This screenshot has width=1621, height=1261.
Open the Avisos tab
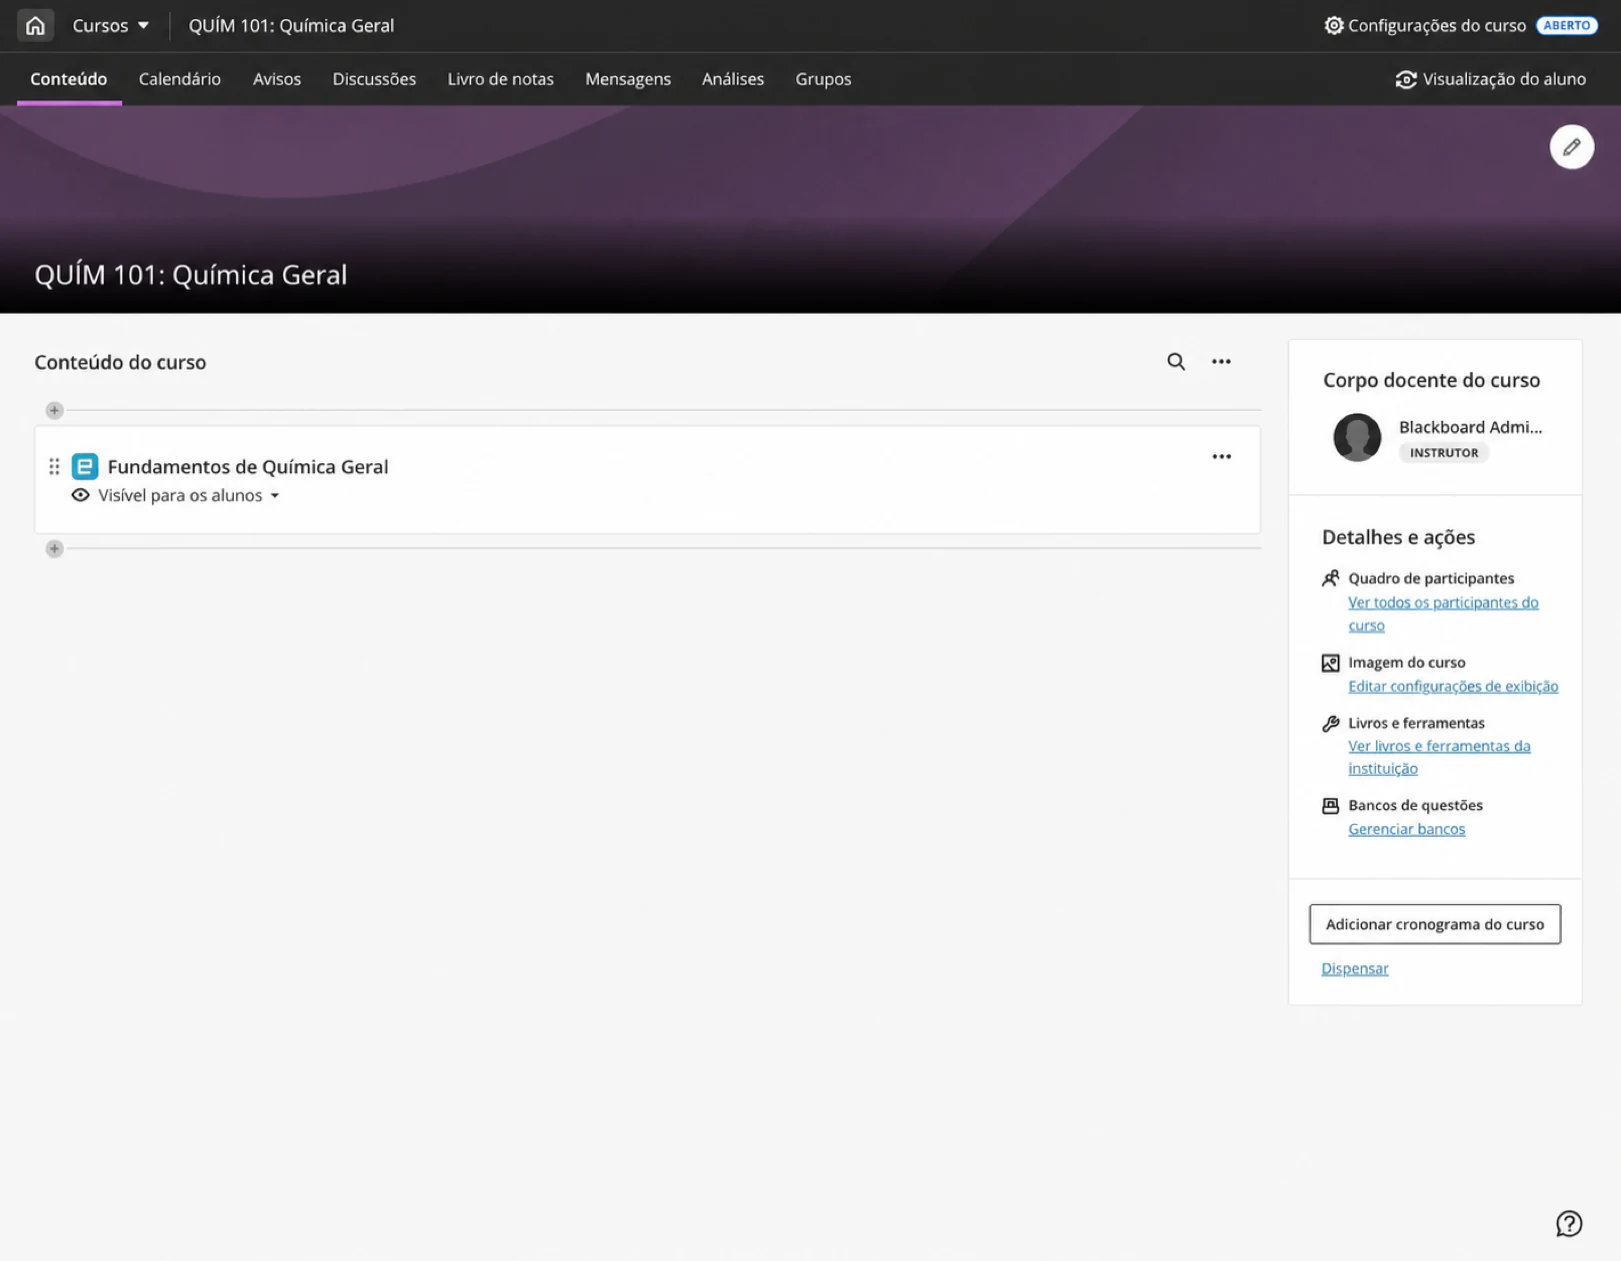(x=277, y=79)
